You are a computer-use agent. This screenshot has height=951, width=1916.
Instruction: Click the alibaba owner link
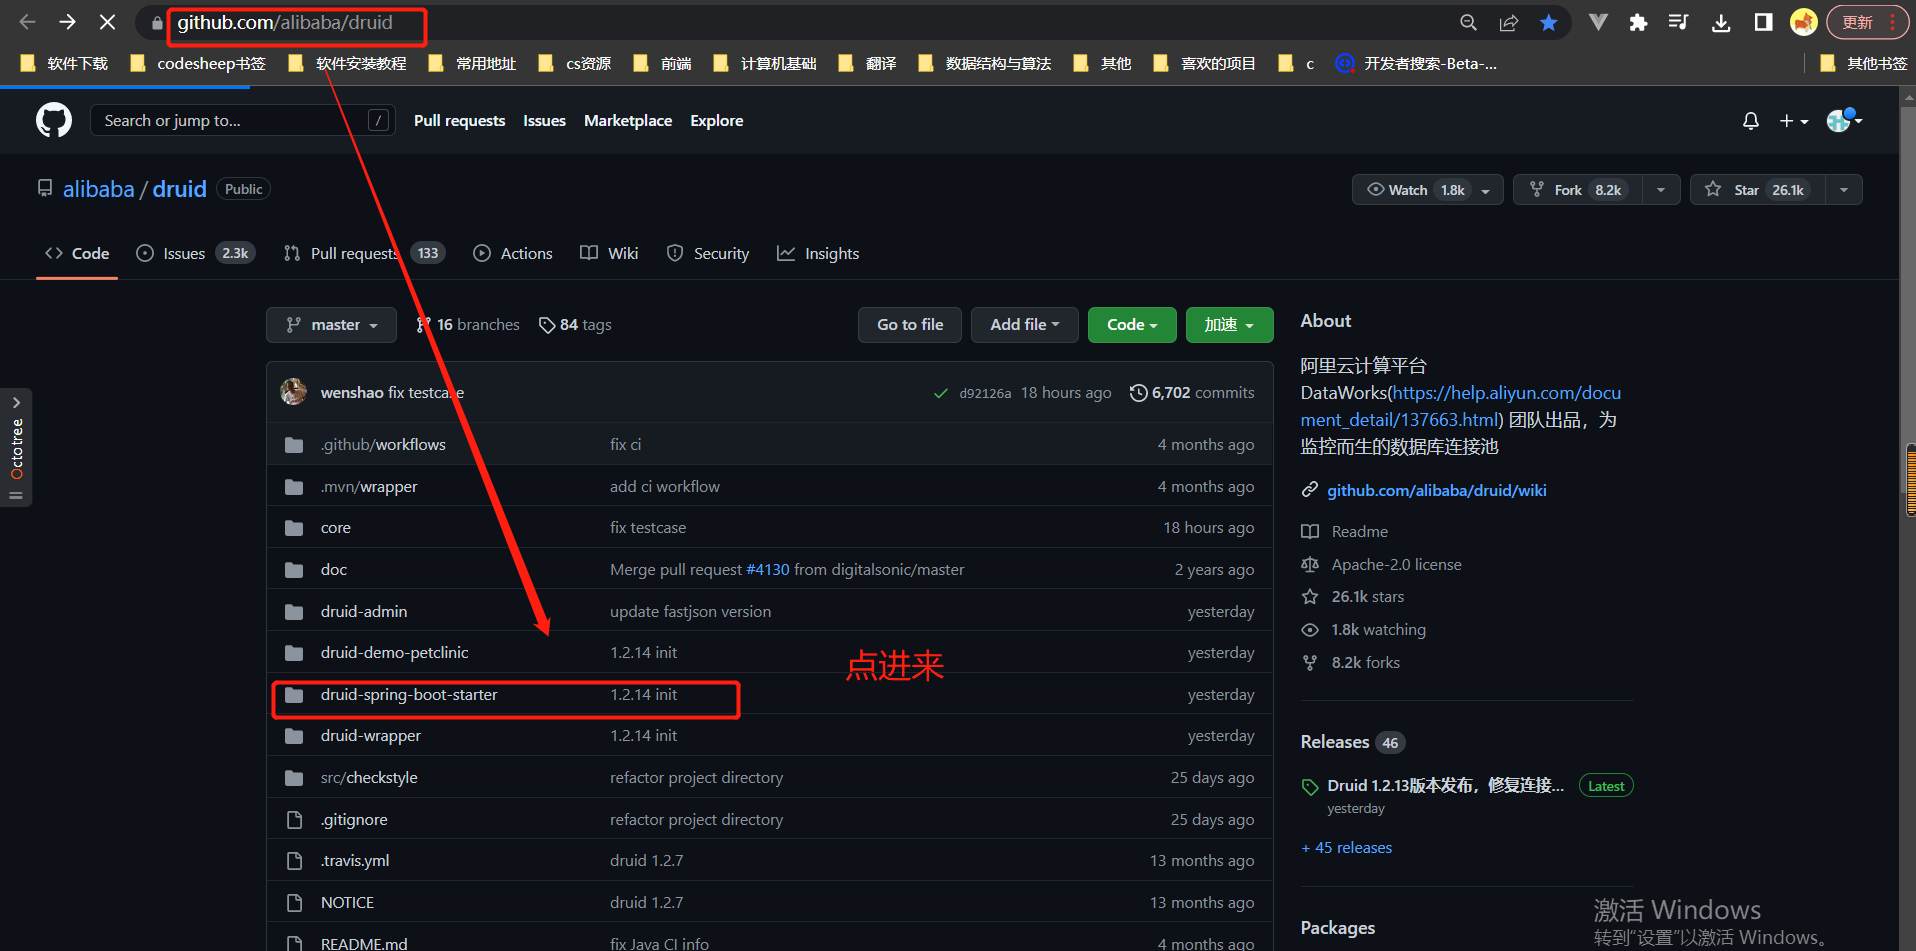pos(98,189)
